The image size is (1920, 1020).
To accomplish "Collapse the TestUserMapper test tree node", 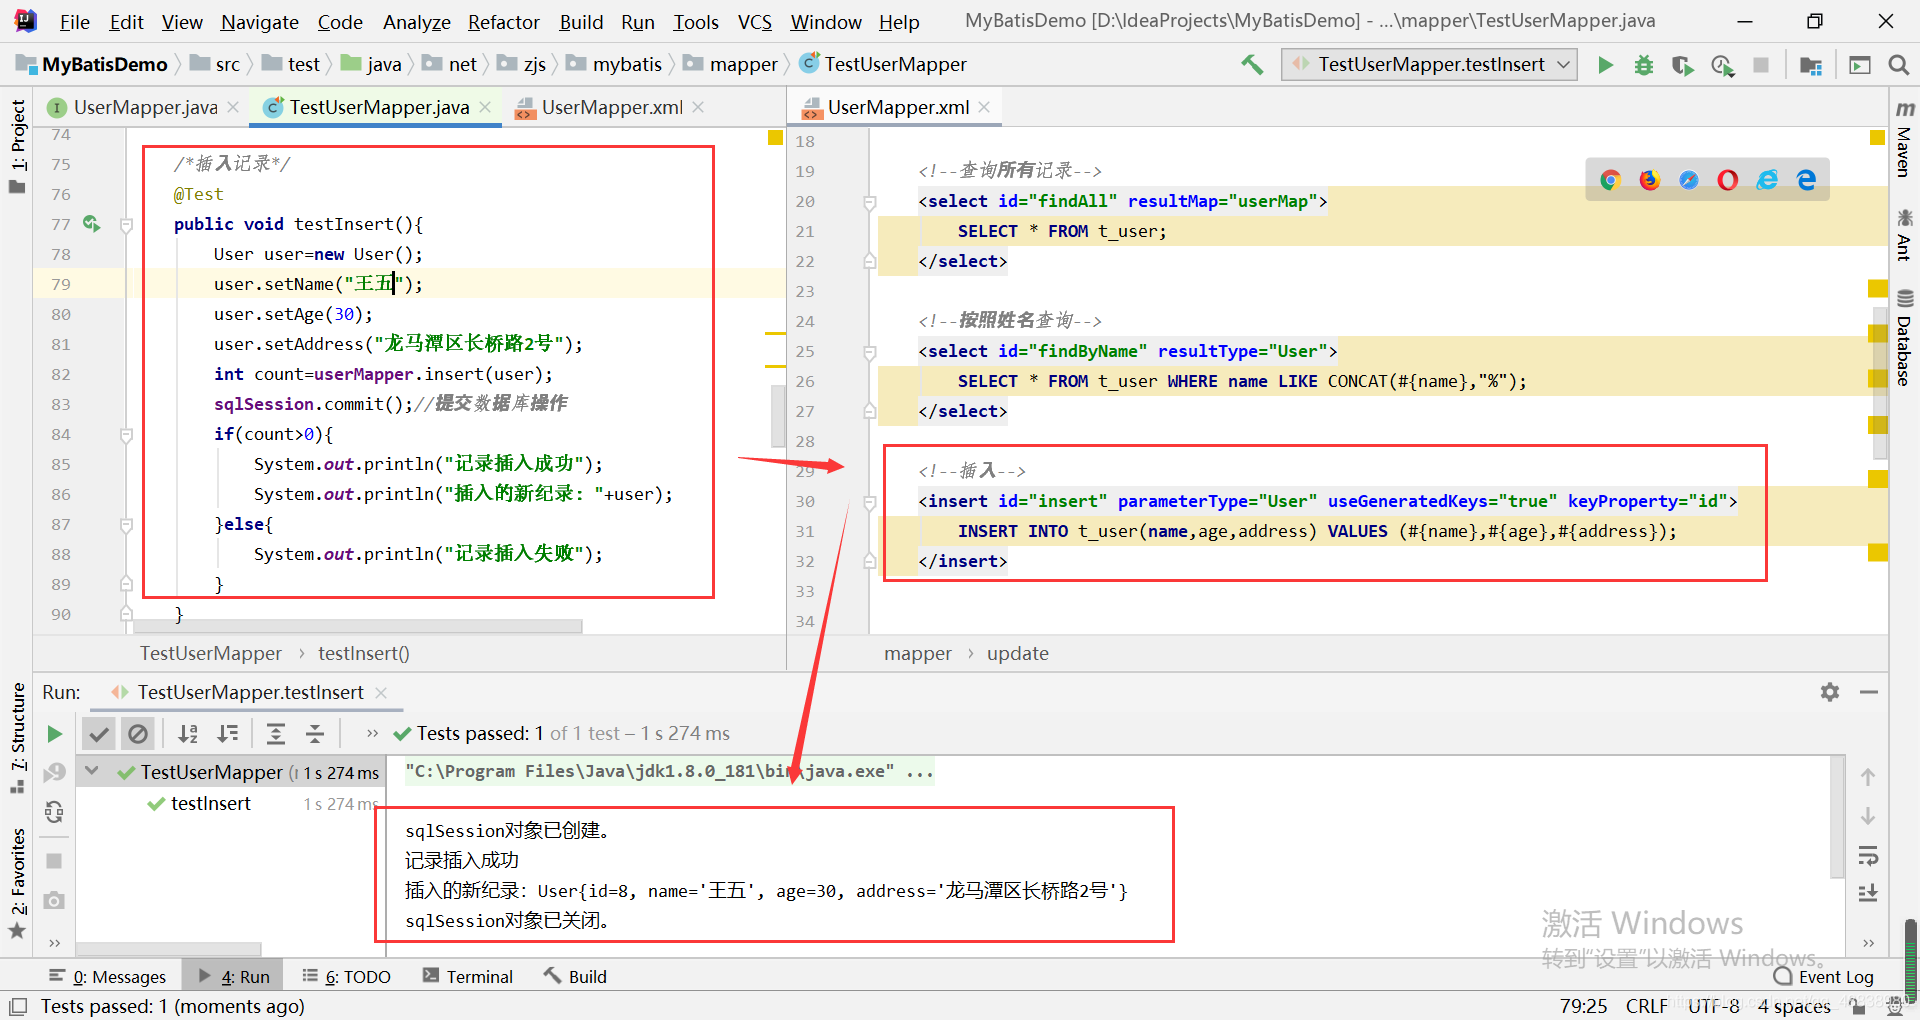I will click(x=92, y=771).
